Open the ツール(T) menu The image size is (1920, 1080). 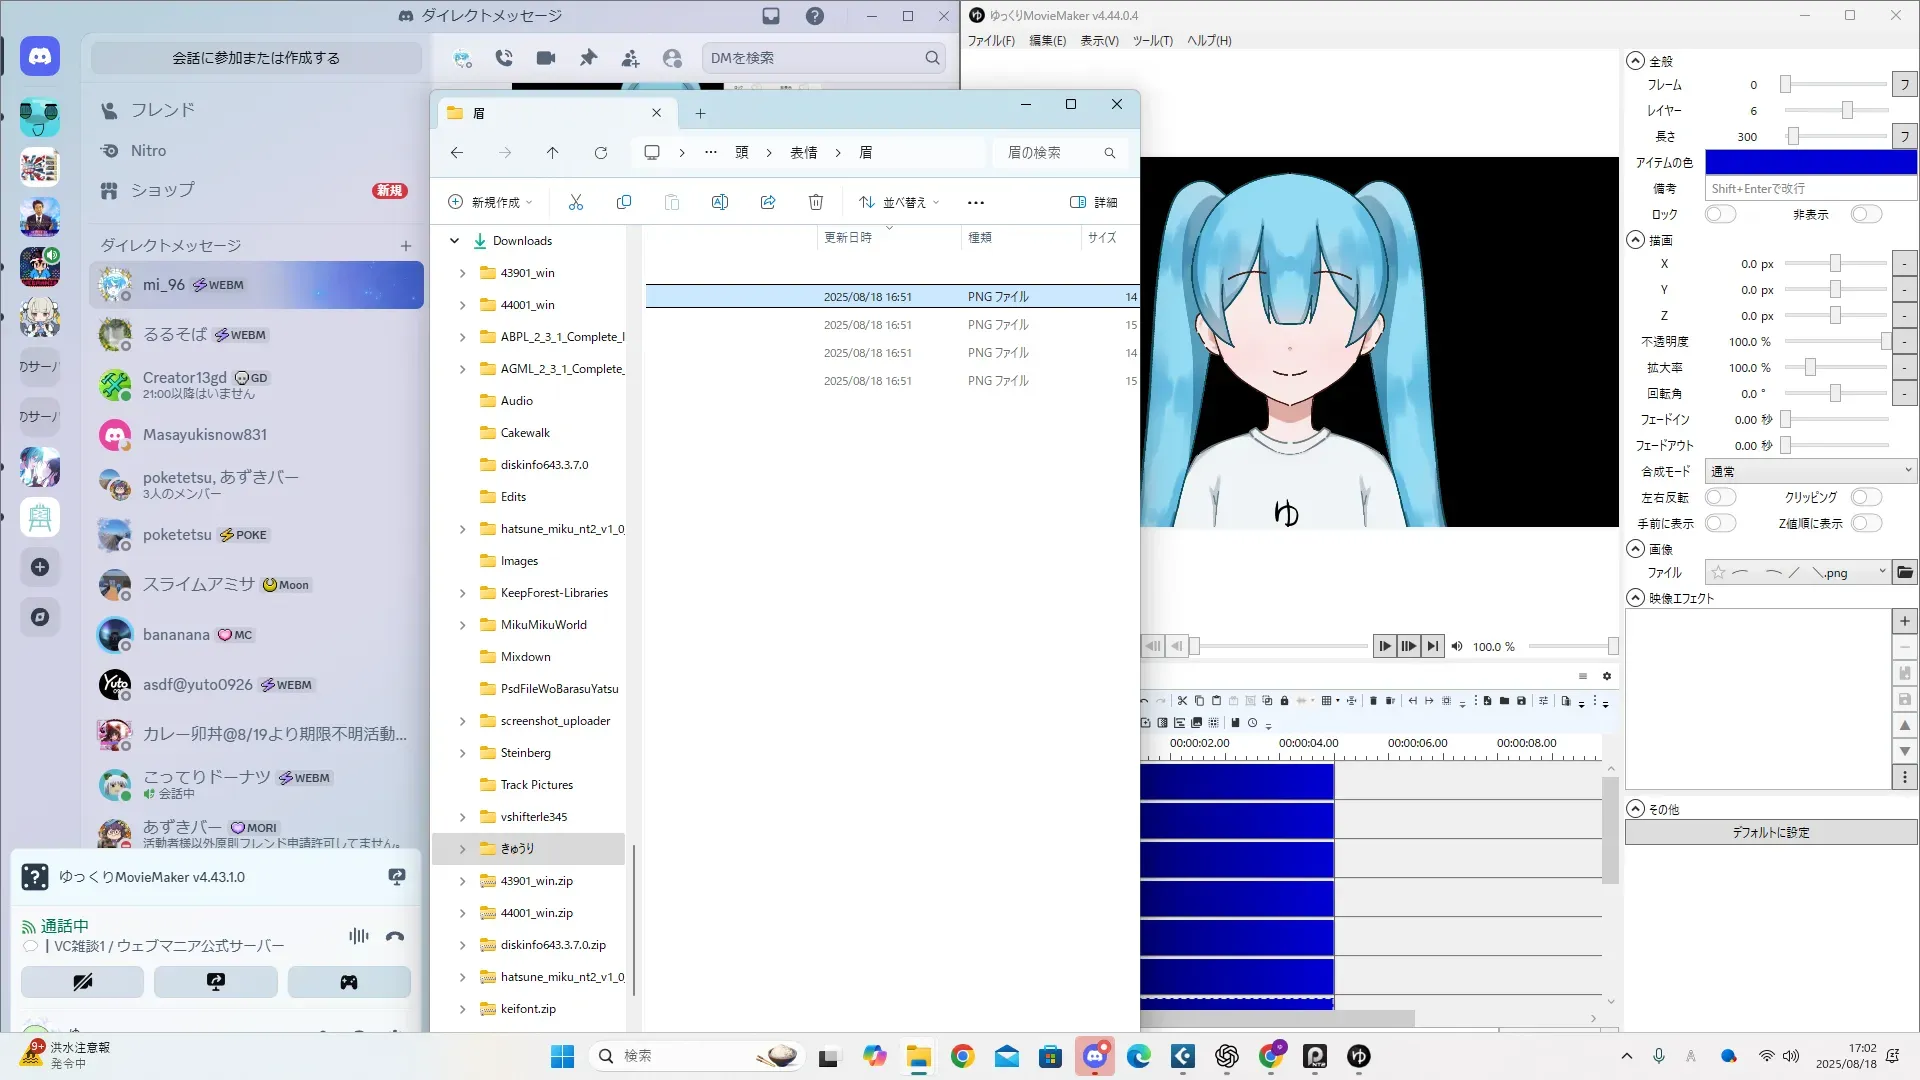pyautogui.click(x=1152, y=41)
